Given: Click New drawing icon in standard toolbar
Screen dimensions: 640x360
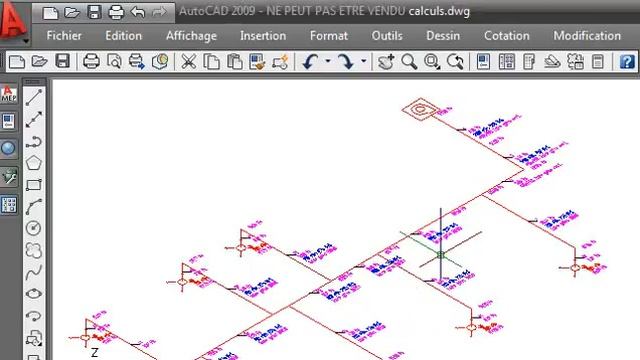Looking at the screenshot, I should coord(17,62).
